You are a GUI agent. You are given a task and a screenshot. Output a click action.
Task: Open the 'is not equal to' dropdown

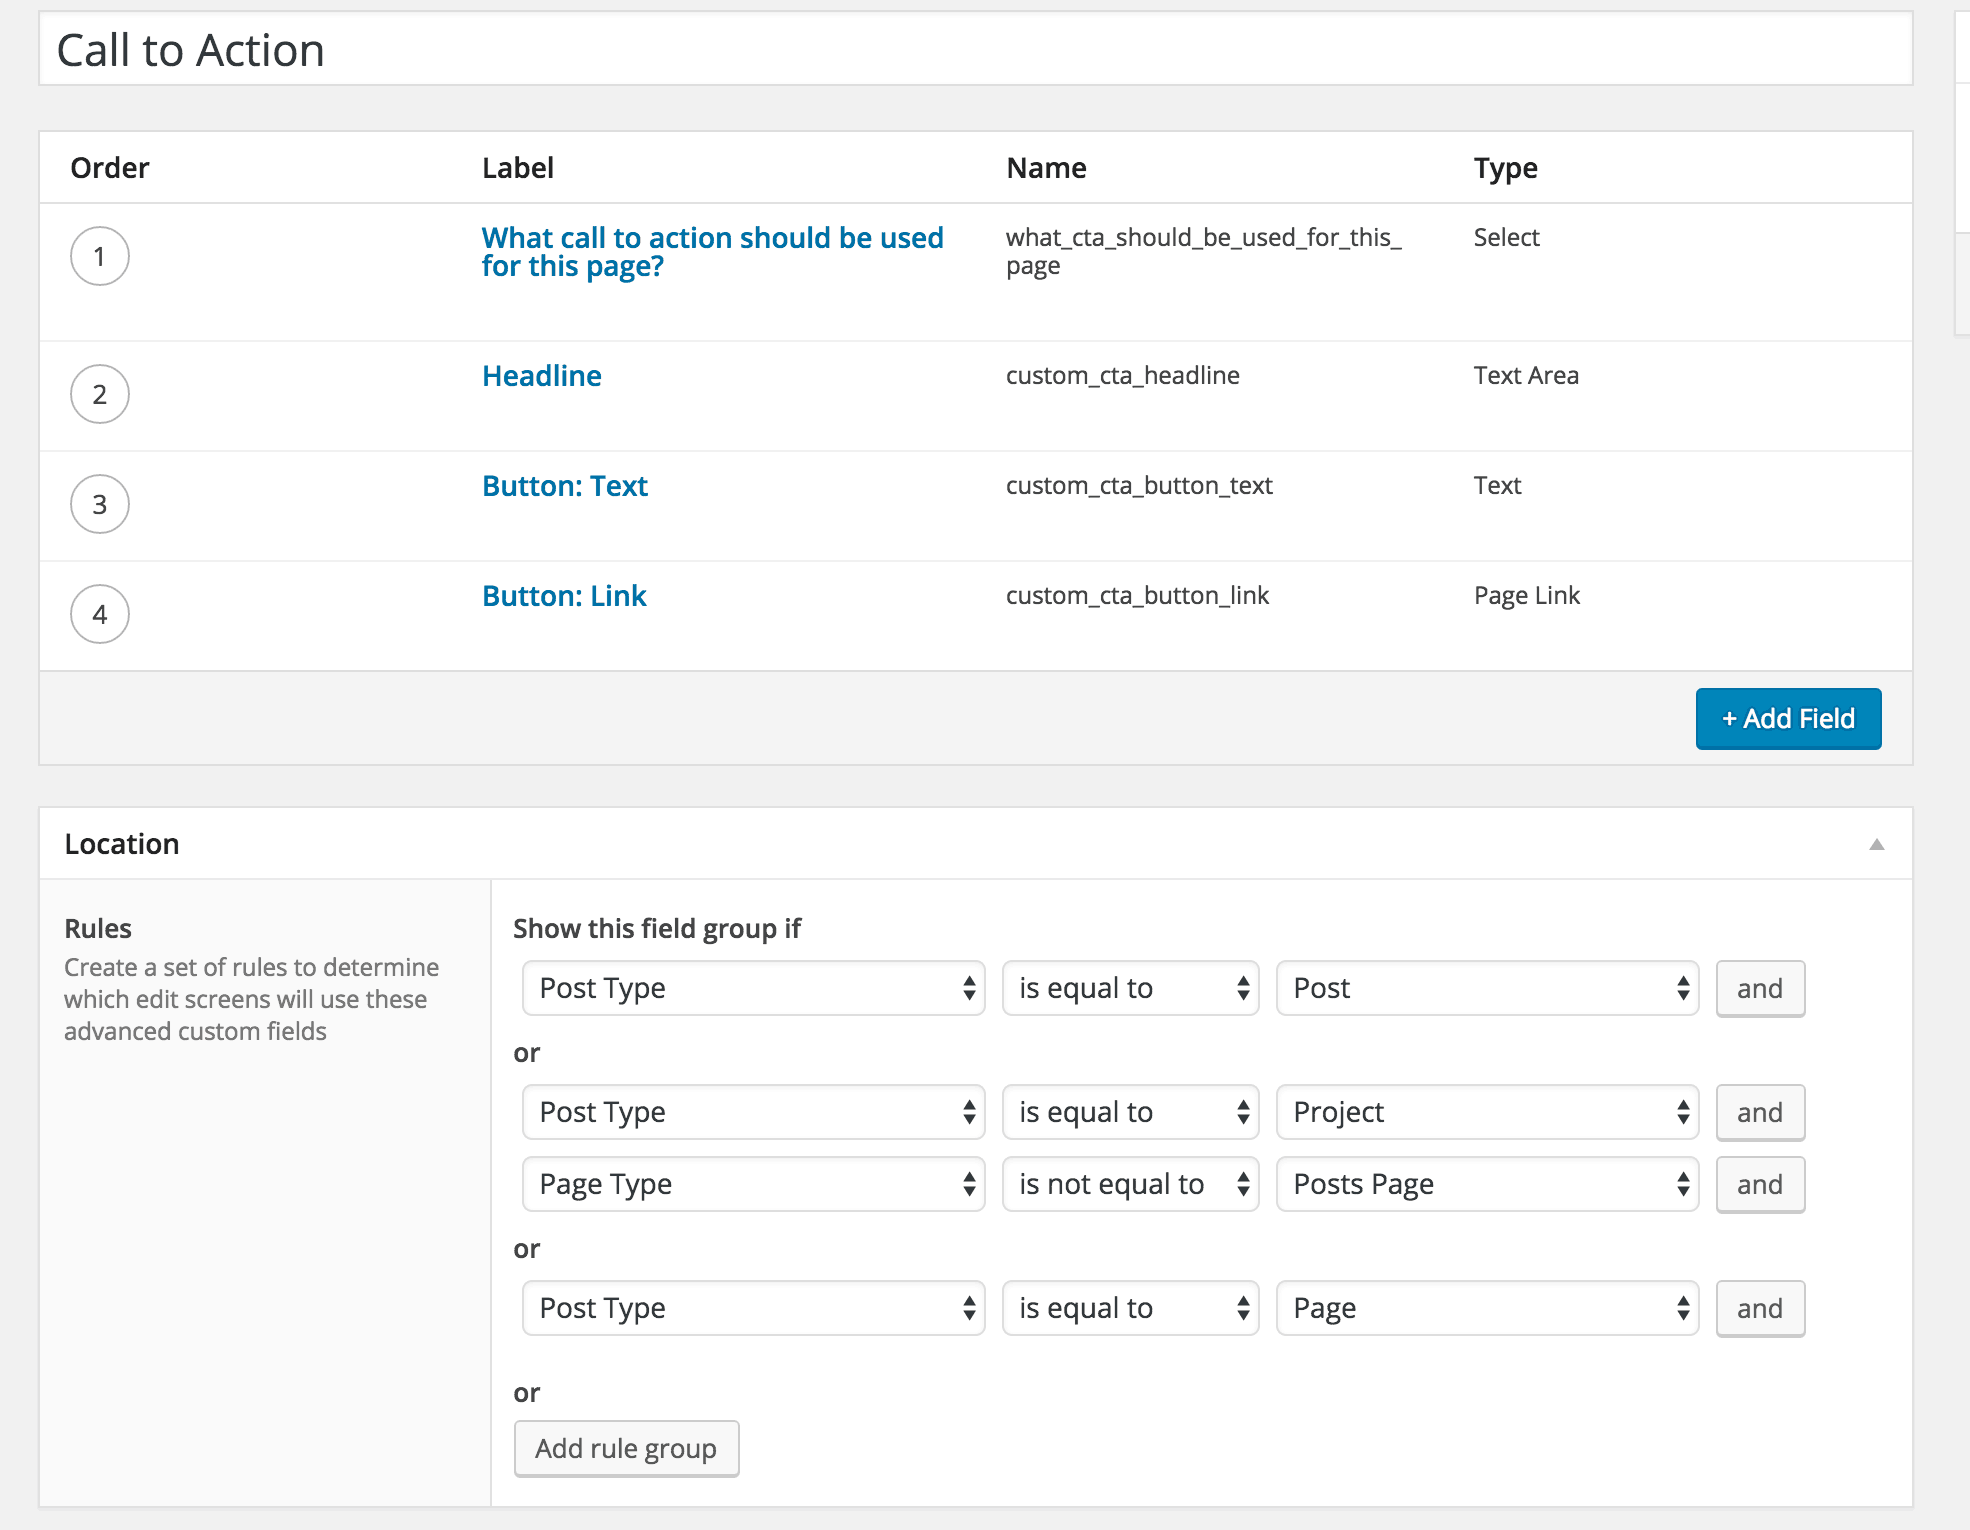pos(1129,1184)
